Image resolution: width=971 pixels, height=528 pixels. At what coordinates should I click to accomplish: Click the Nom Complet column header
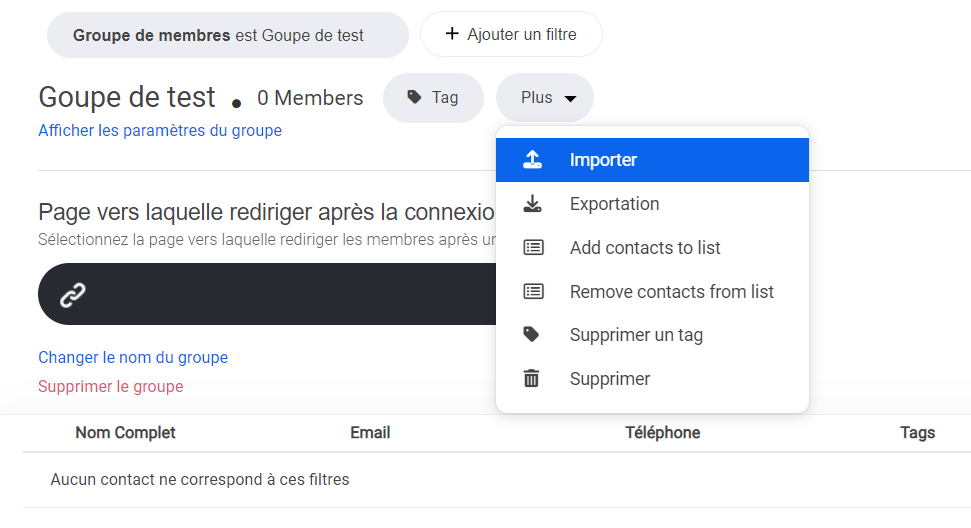[125, 433]
